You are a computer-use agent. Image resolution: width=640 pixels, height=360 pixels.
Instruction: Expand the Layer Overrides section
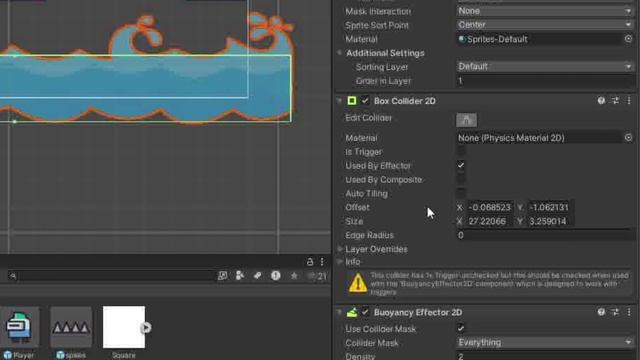tap(340, 249)
